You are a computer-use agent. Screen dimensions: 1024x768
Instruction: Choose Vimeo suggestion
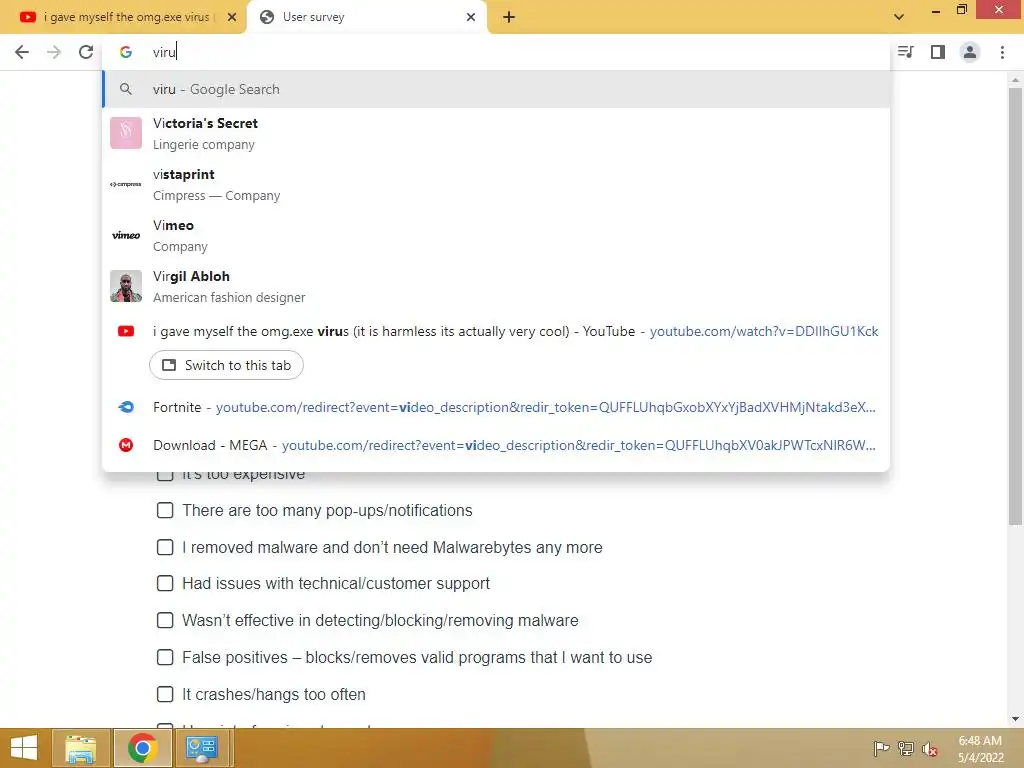pos(496,235)
